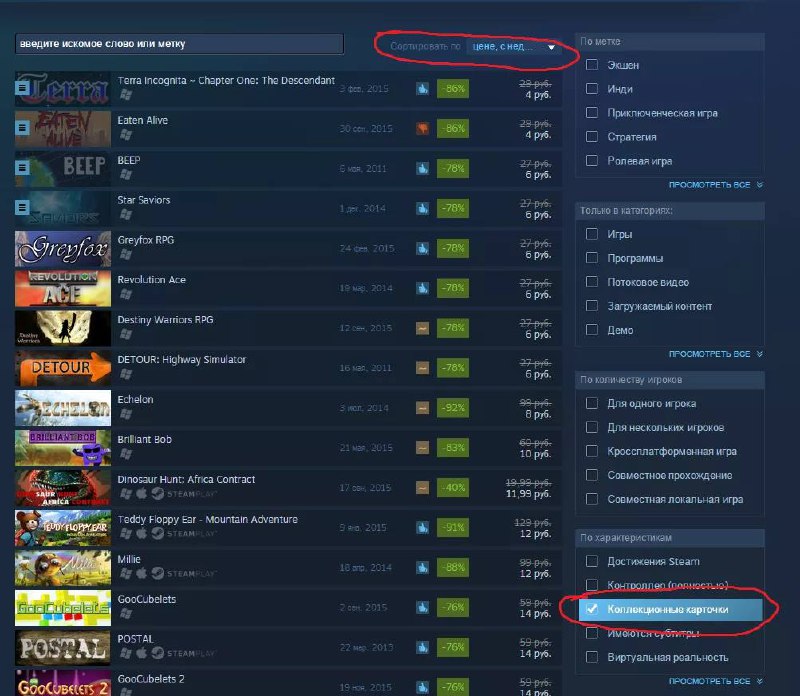Click the wishlist icon on Eaten Alive thumbnail
Screen dimensions: 800x696
click(x=22, y=128)
